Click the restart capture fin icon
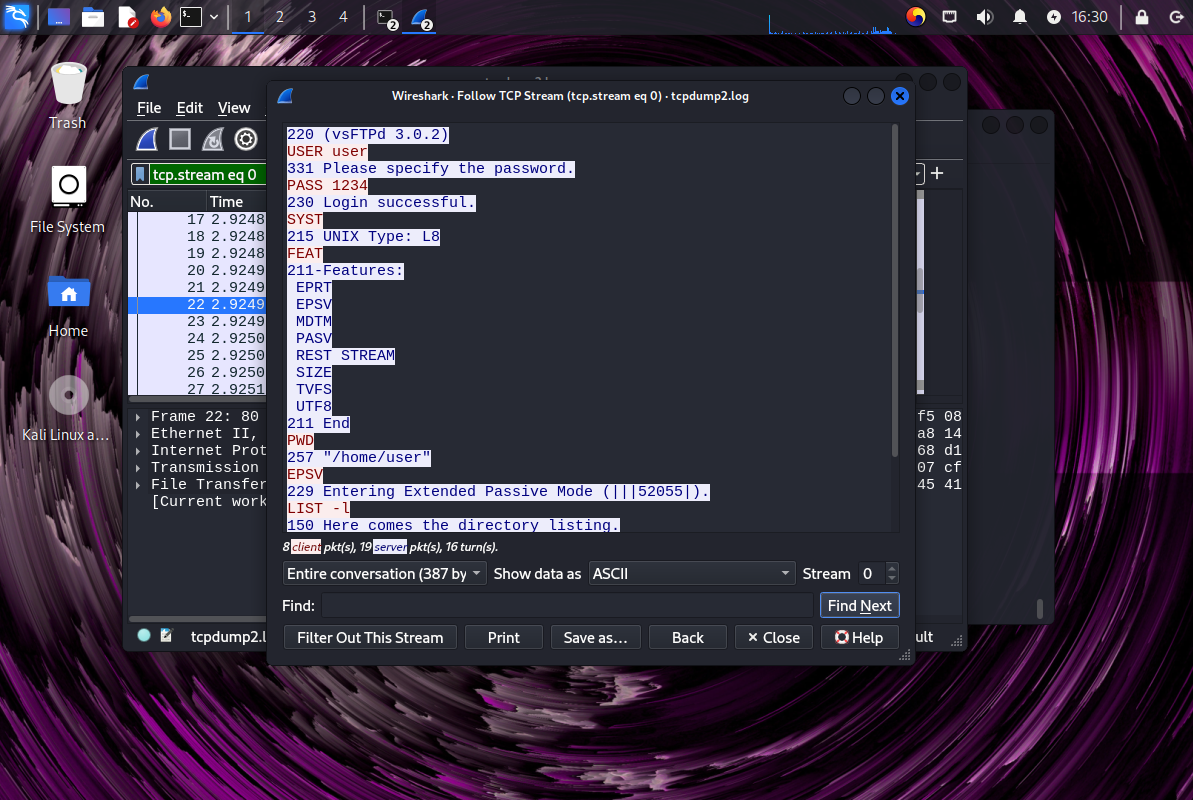The height and width of the screenshot is (800, 1193). pos(213,139)
